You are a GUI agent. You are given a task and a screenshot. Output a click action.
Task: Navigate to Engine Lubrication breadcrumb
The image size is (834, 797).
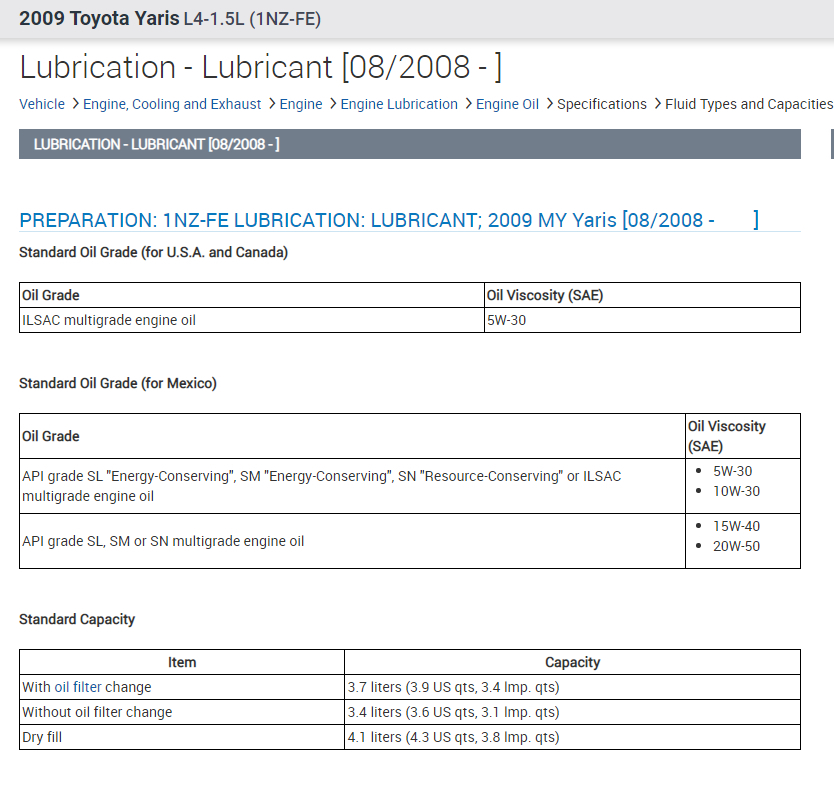399,104
